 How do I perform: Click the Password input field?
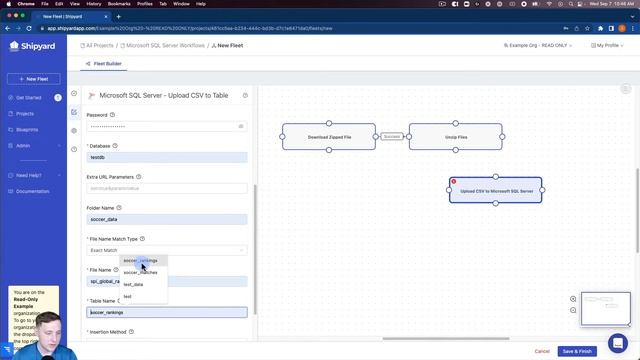point(167,127)
